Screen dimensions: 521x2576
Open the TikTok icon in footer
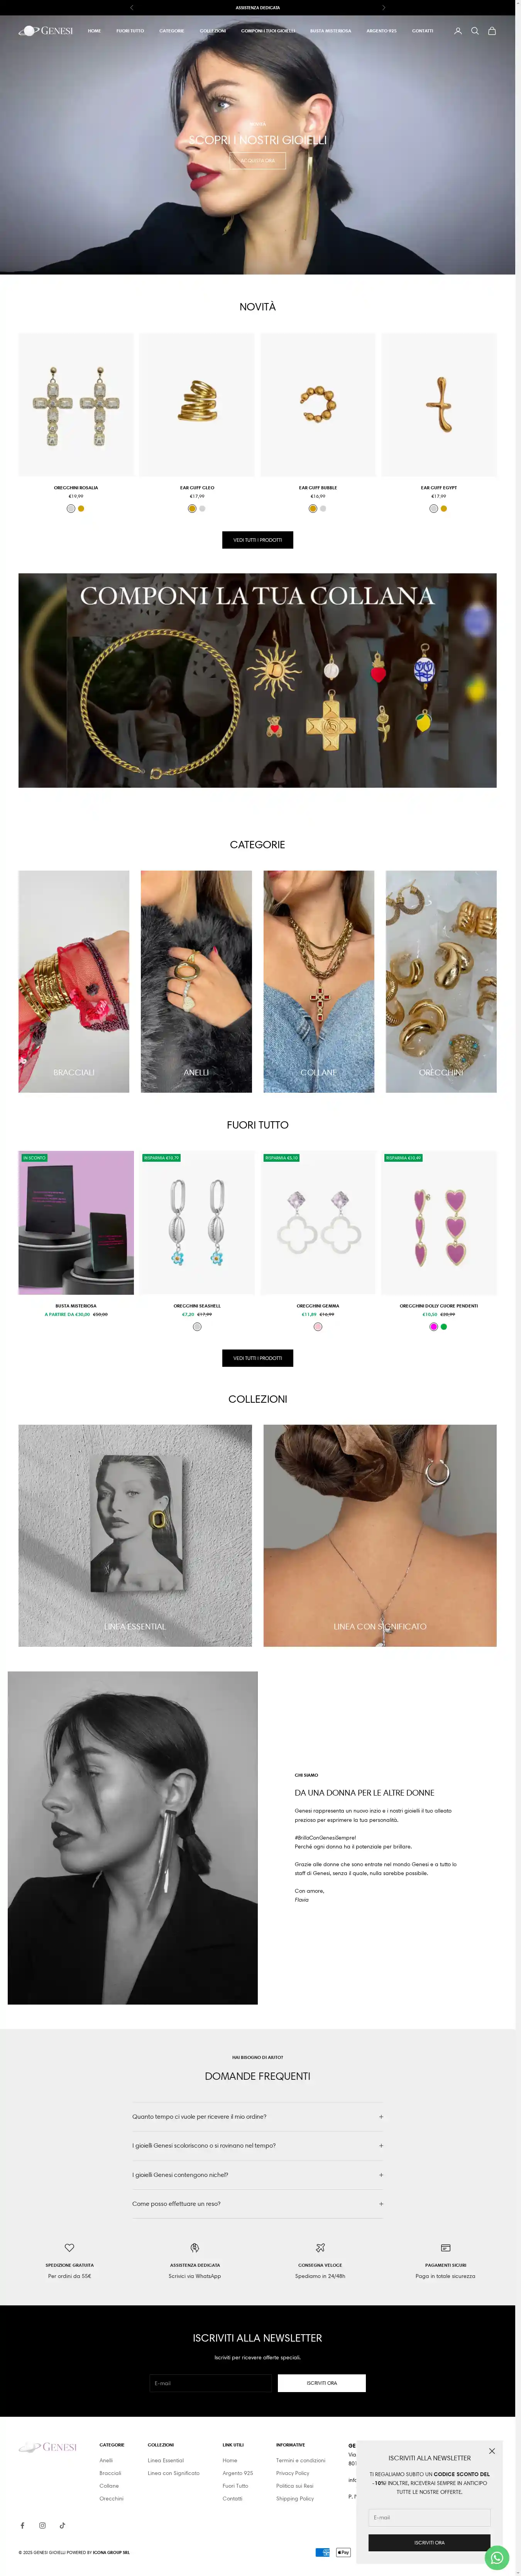tap(62, 2525)
